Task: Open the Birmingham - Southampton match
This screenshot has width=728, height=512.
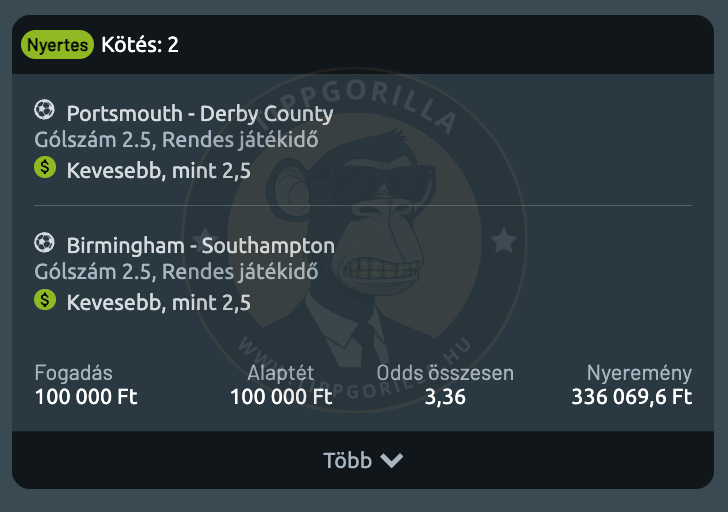Action: (x=201, y=245)
